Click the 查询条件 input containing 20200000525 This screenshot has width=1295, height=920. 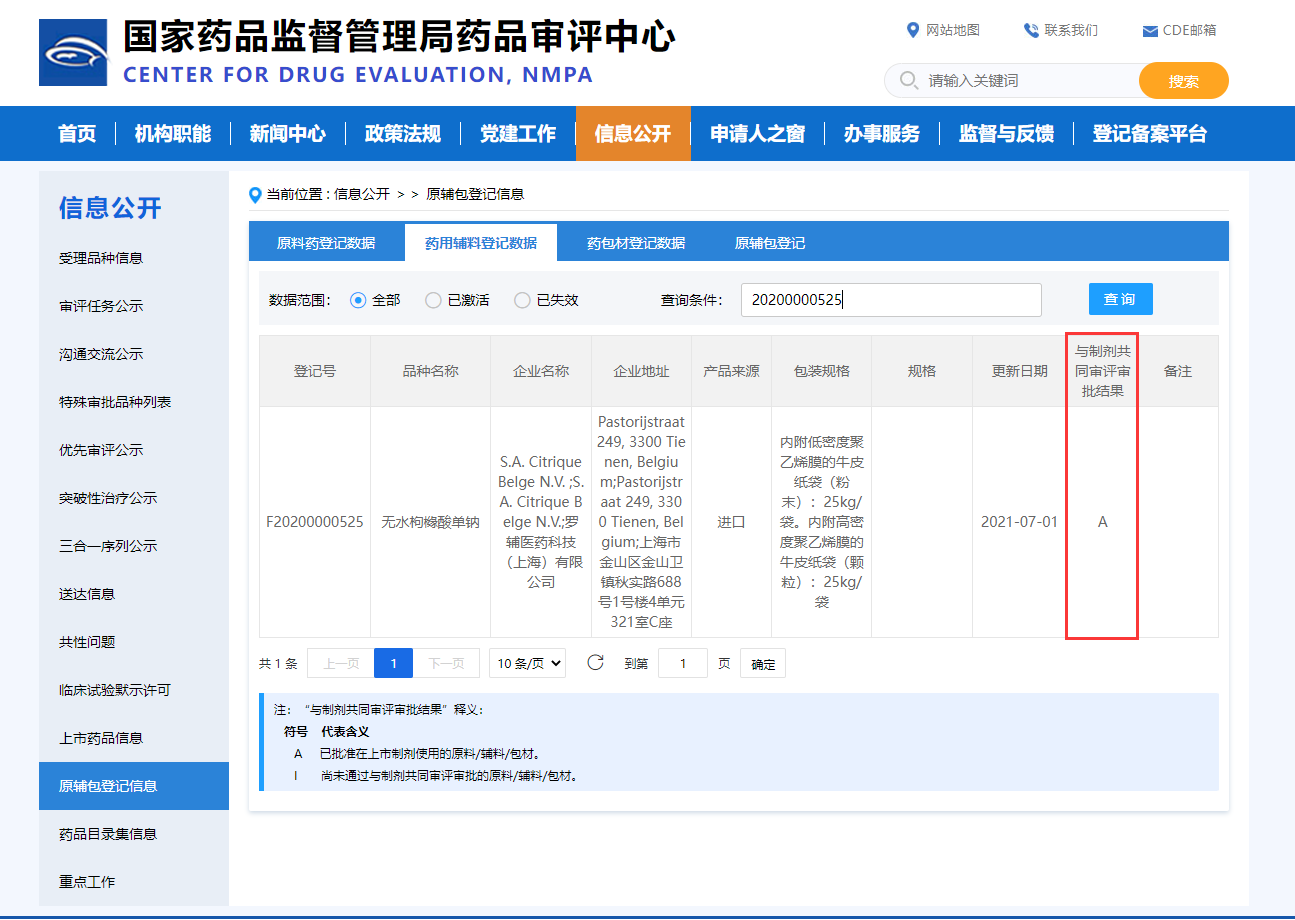pos(890,299)
